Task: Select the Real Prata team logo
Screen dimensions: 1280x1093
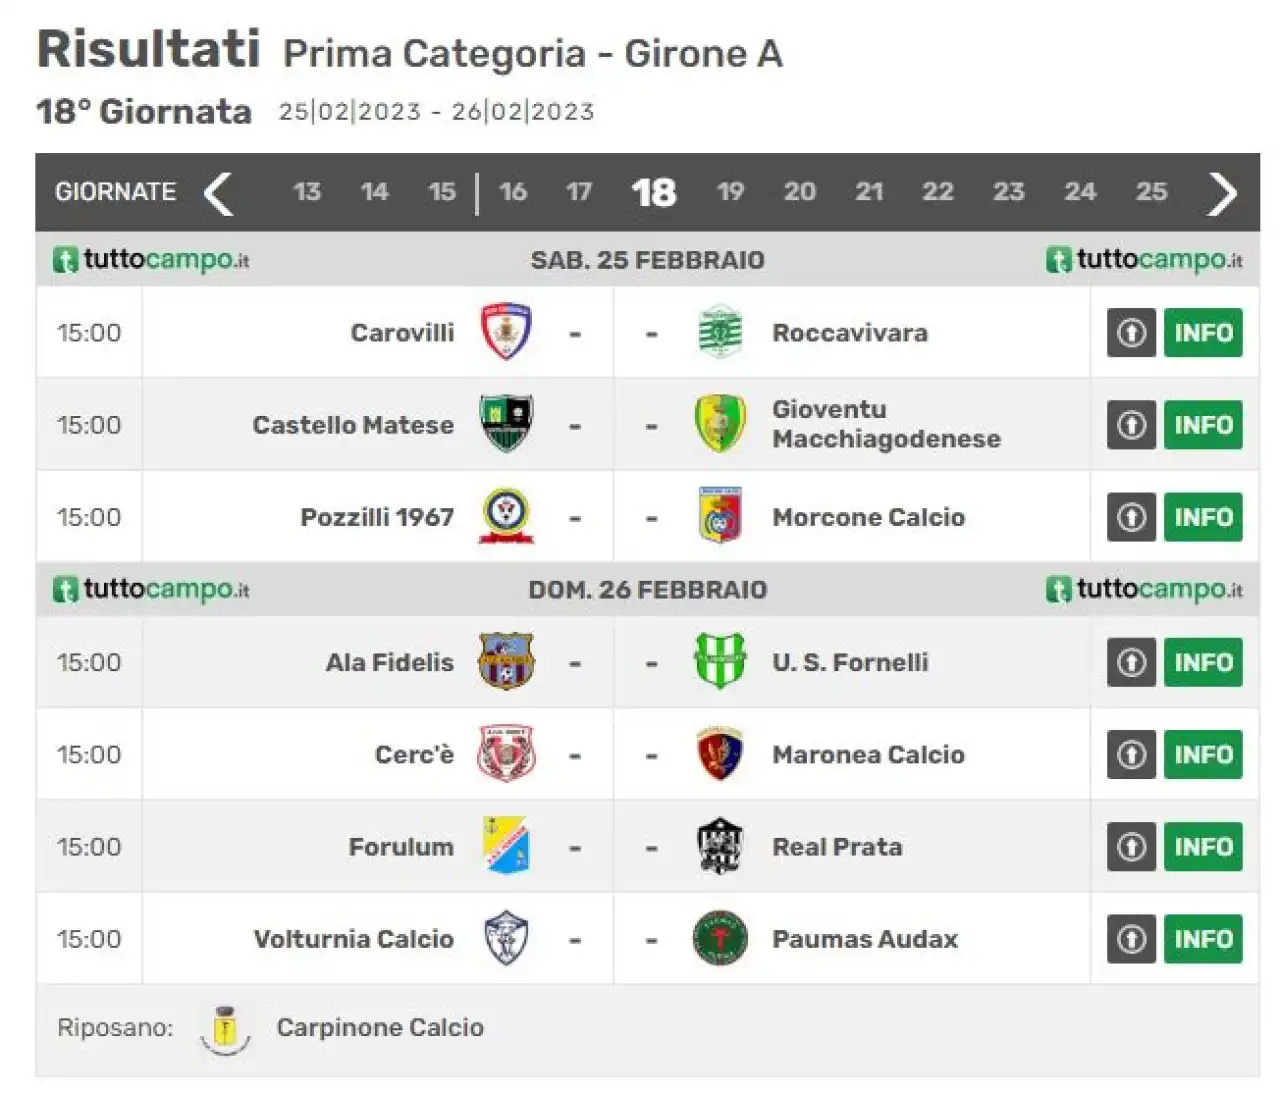Action: [720, 846]
